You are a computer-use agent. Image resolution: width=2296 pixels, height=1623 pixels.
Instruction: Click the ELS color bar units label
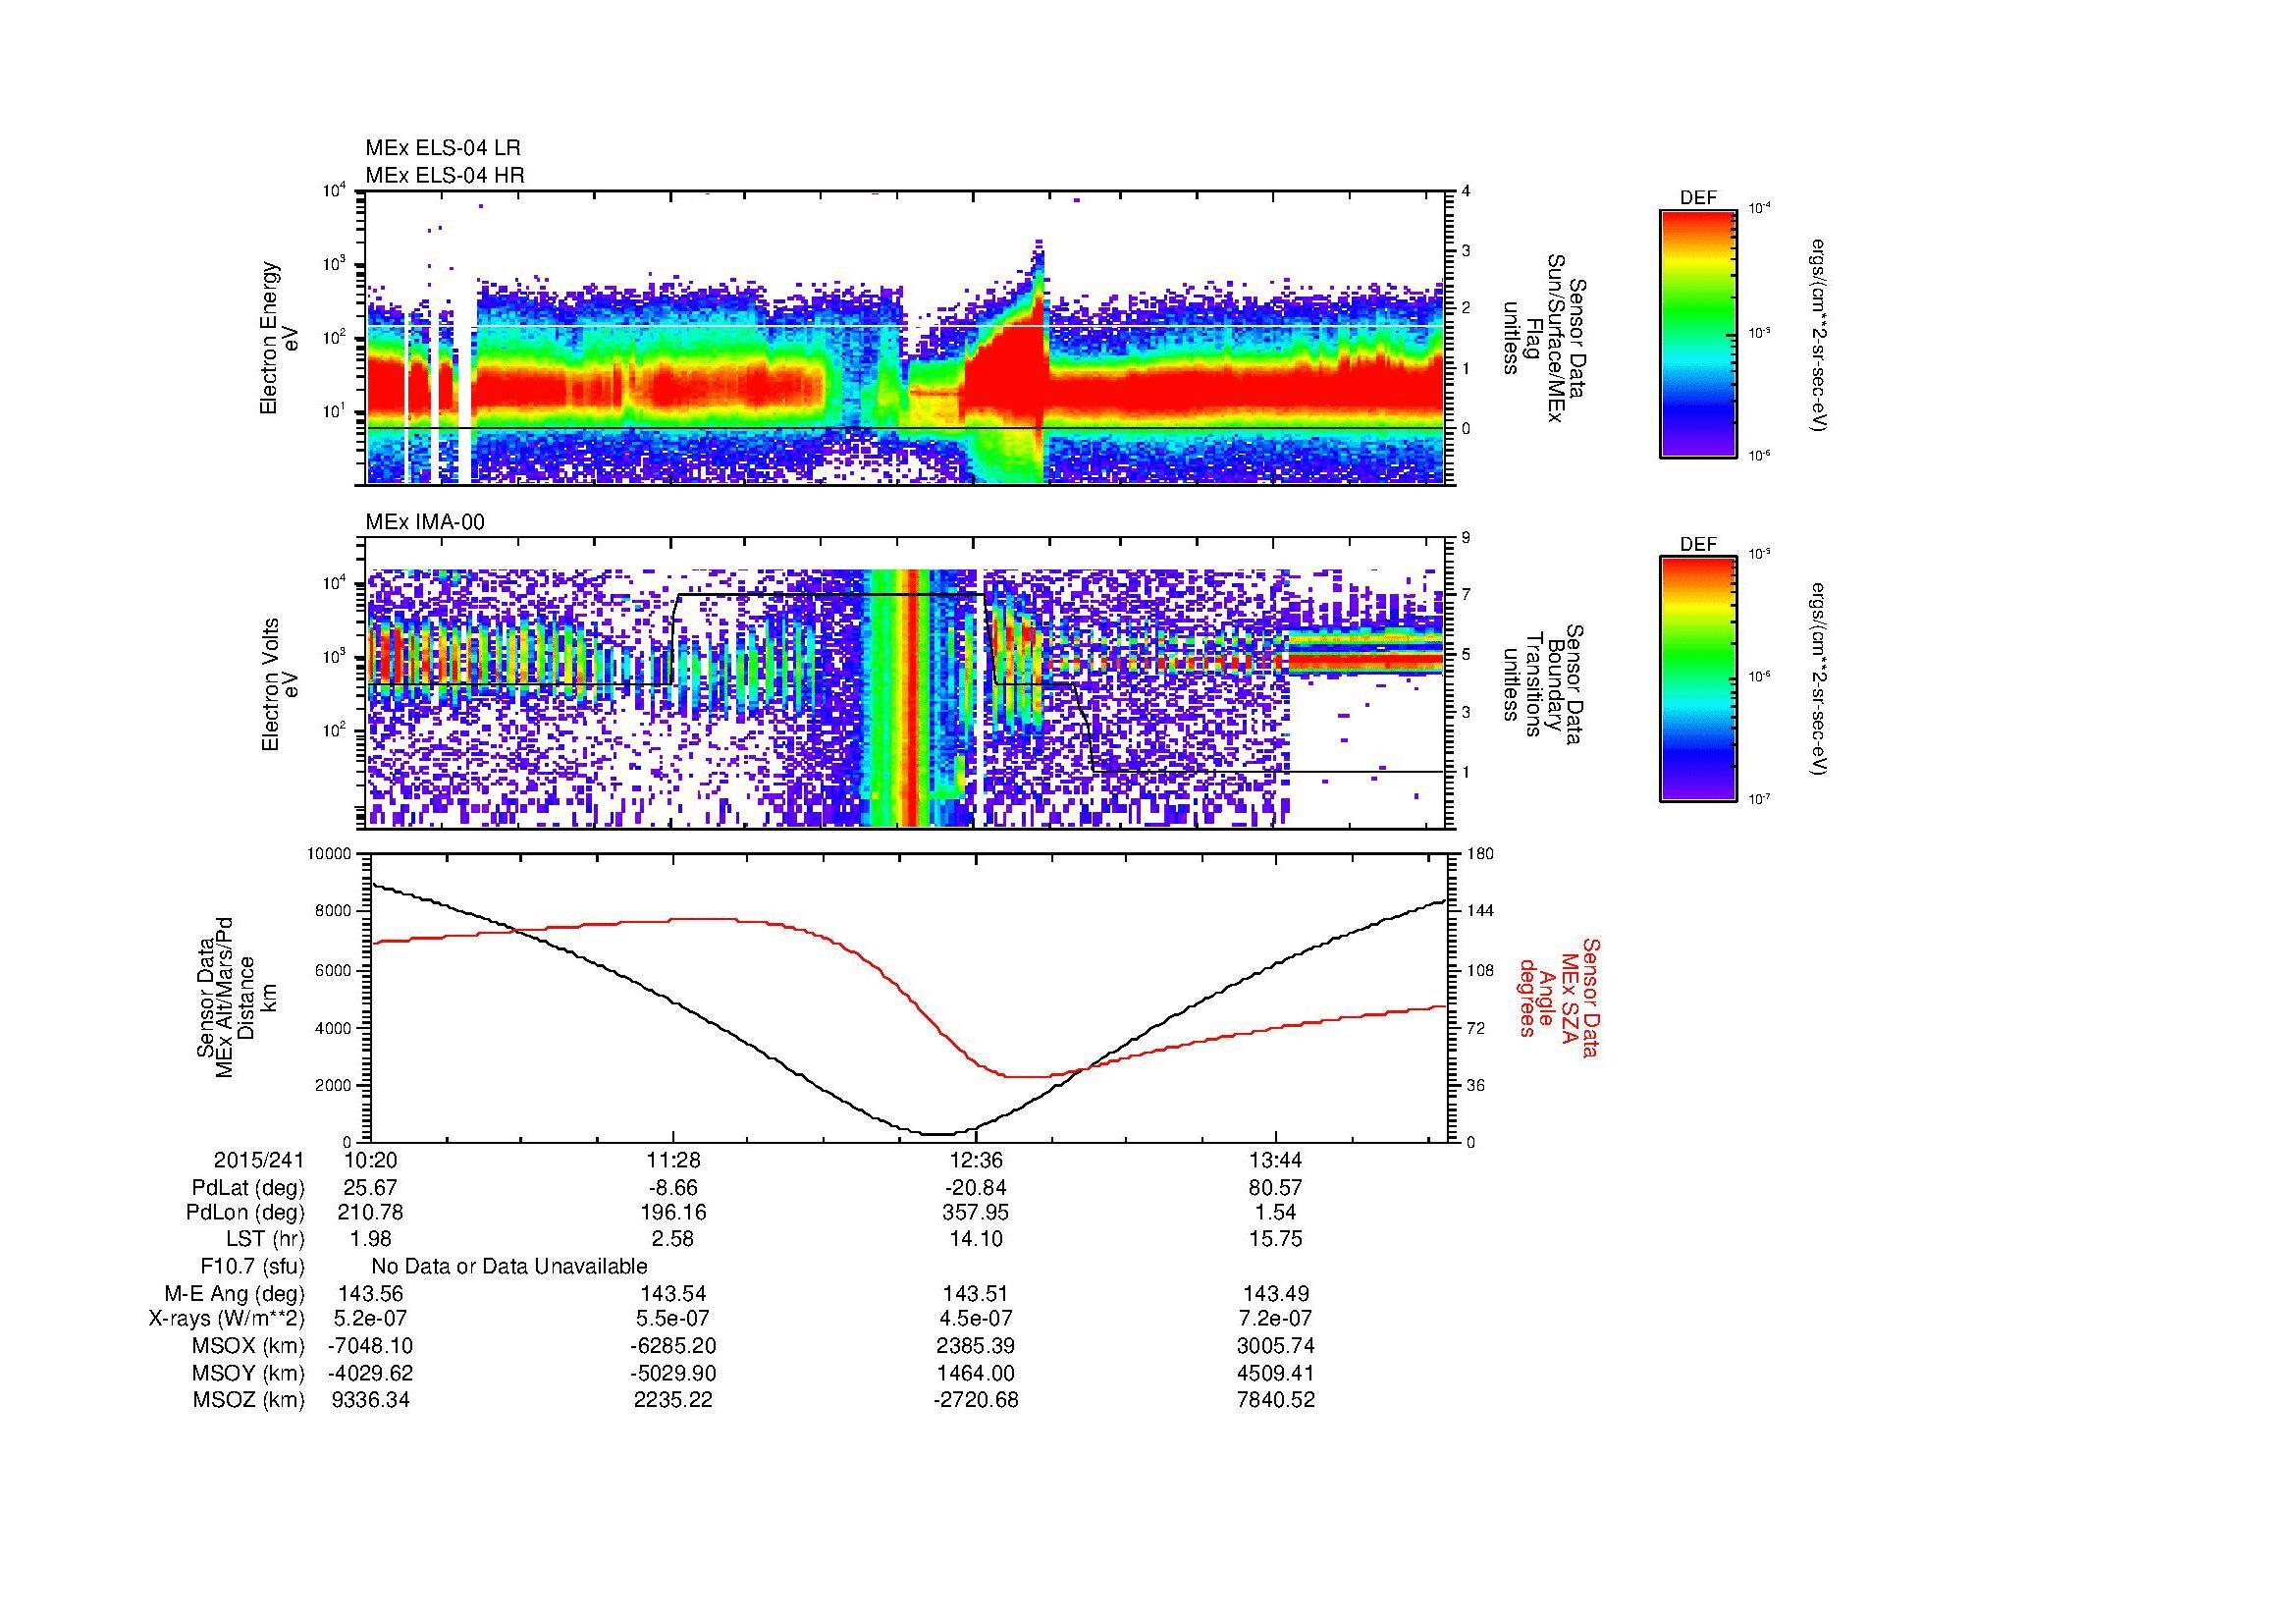(x=1819, y=334)
